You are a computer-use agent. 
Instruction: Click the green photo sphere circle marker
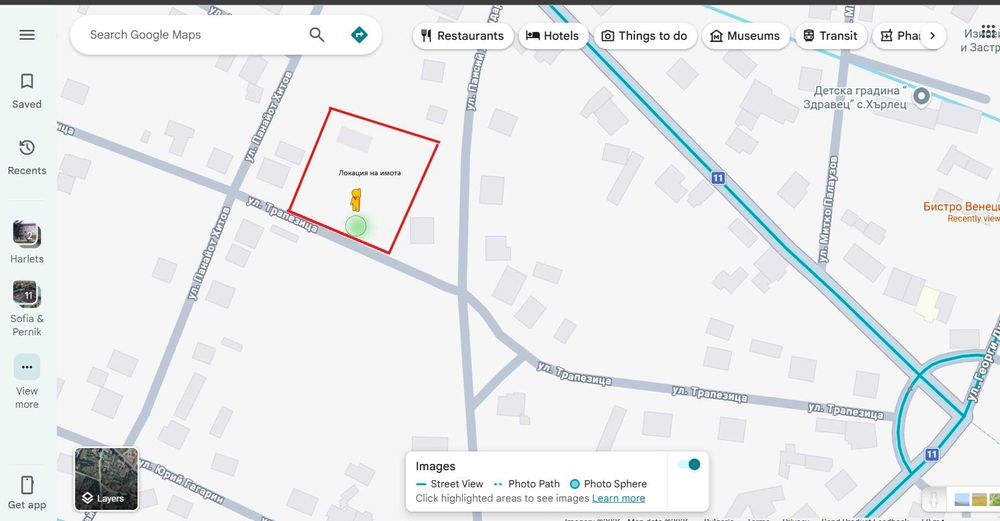pyautogui.click(x=356, y=226)
